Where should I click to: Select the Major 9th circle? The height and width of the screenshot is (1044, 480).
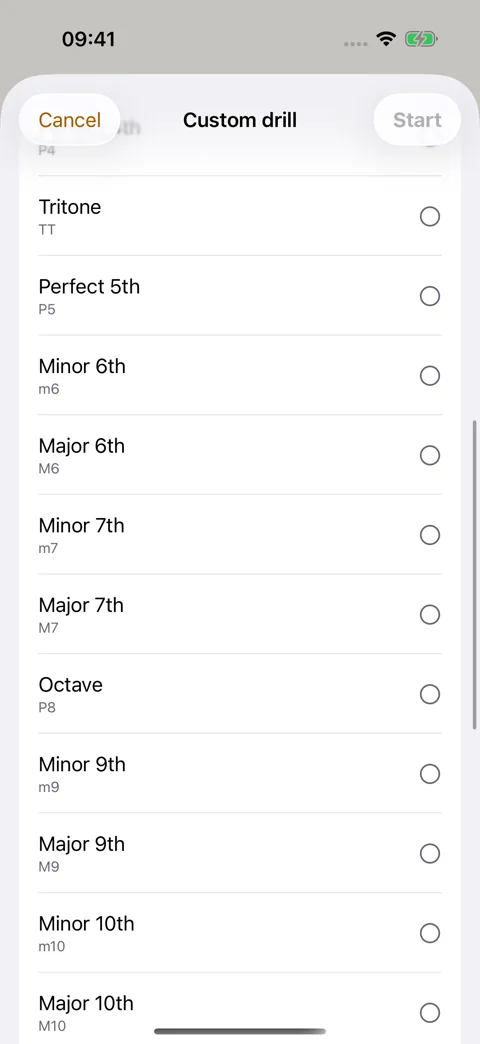pos(430,854)
